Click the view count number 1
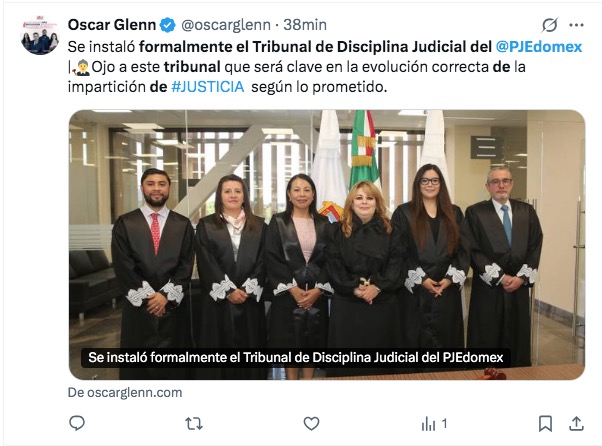 [x=444, y=424]
